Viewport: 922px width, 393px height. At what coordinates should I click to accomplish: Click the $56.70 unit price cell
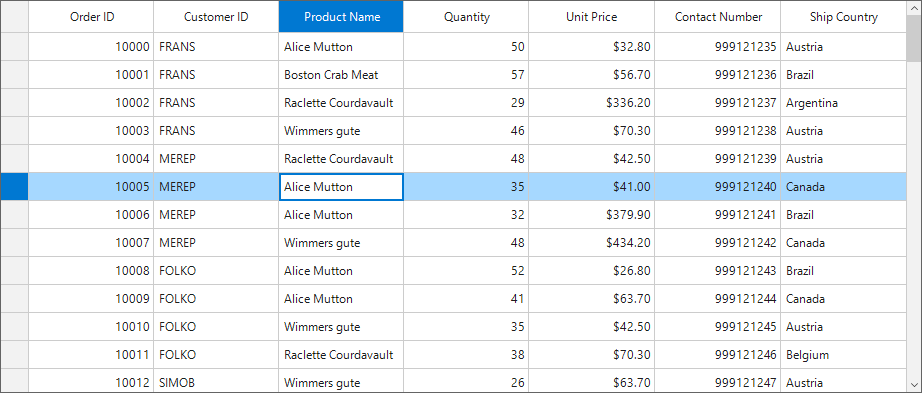click(x=592, y=75)
